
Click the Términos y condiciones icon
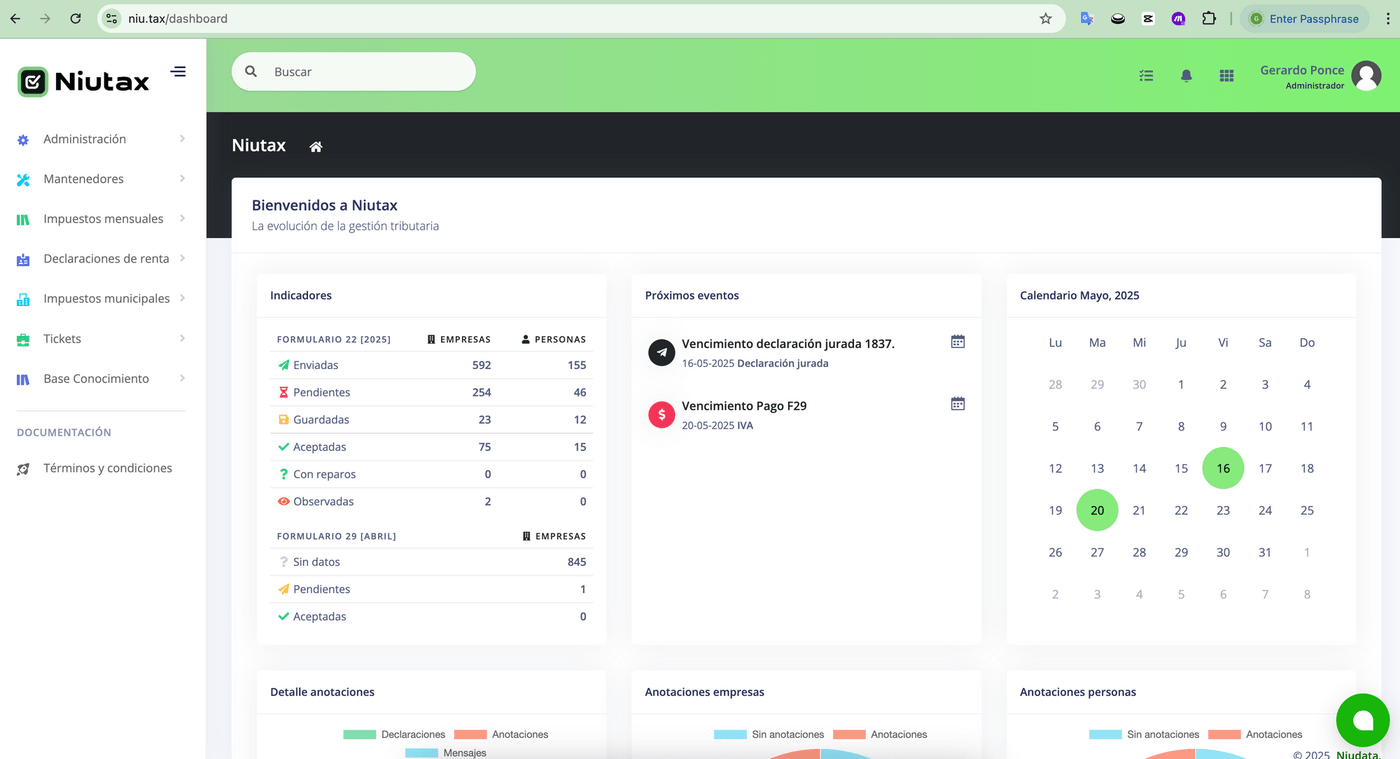[x=23, y=469]
